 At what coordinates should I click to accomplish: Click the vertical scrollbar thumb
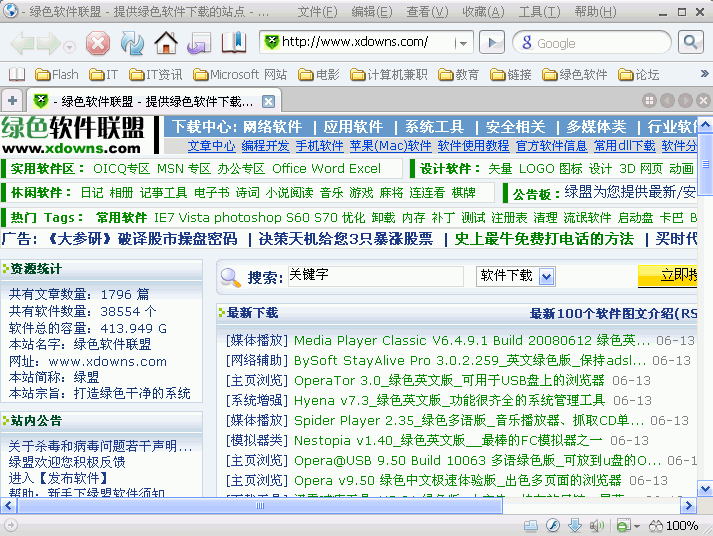pyautogui.click(x=705, y=164)
